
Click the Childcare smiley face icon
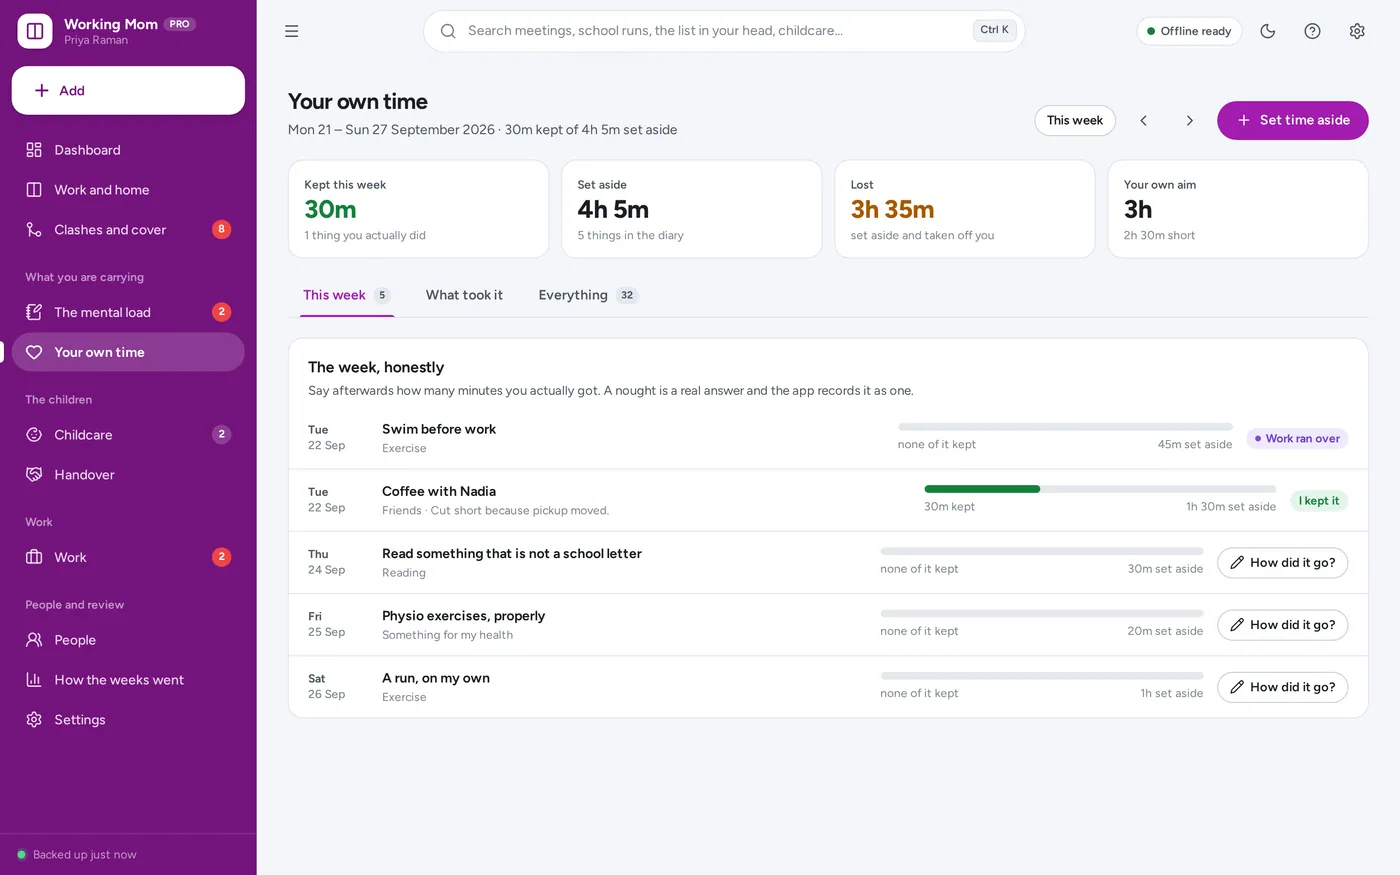34,435
